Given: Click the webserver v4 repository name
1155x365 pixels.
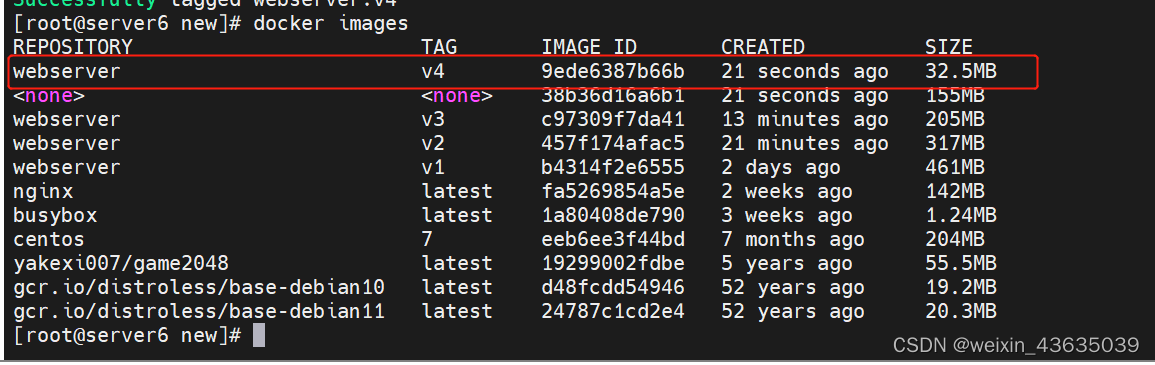Looking at the screenshot, I should click(x=66, y=72).
